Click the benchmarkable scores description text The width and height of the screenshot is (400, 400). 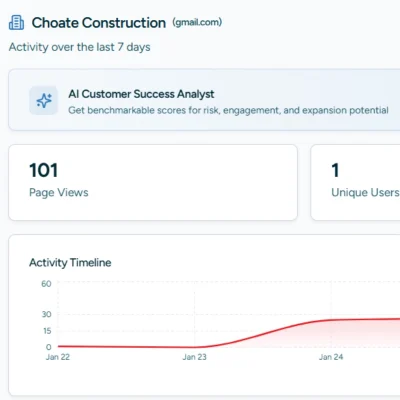[228, 110]
